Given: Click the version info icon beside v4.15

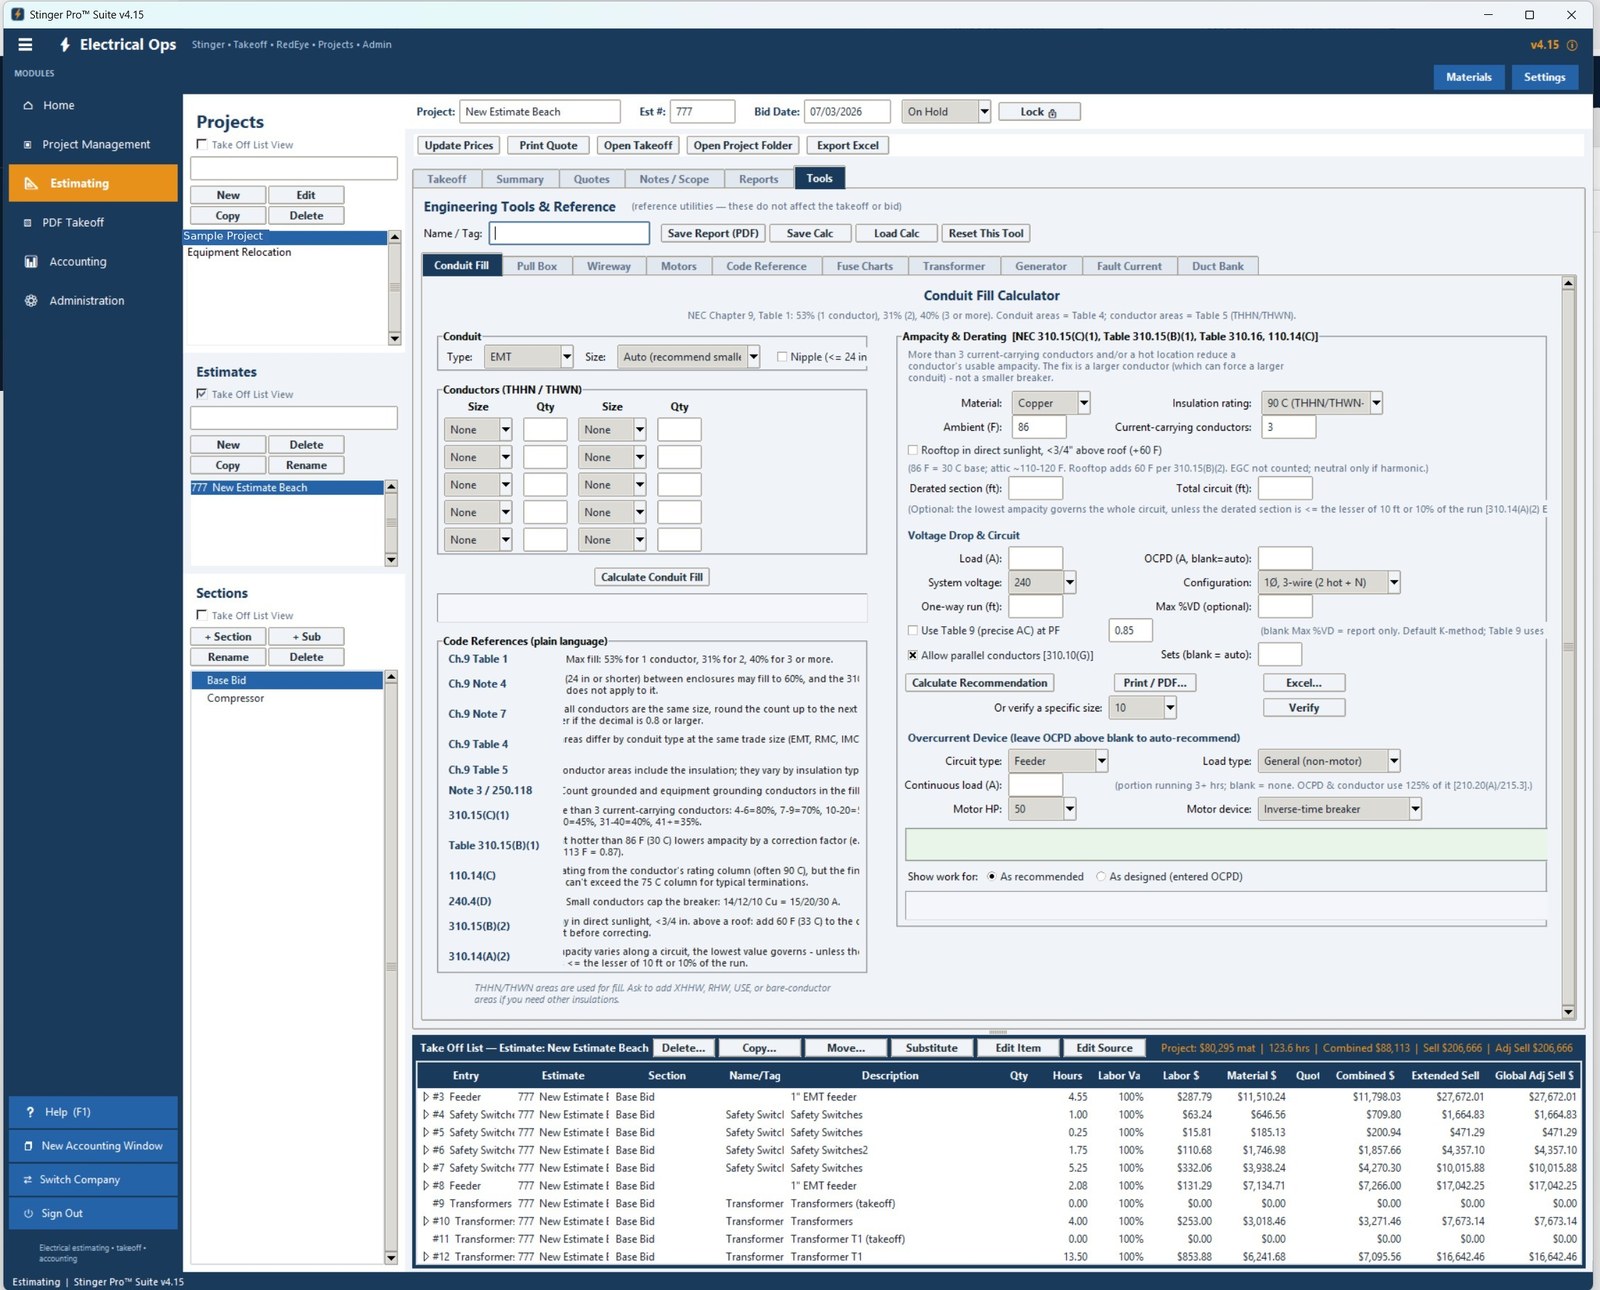Looking at the screenshot, I should tap(1572, 45).
